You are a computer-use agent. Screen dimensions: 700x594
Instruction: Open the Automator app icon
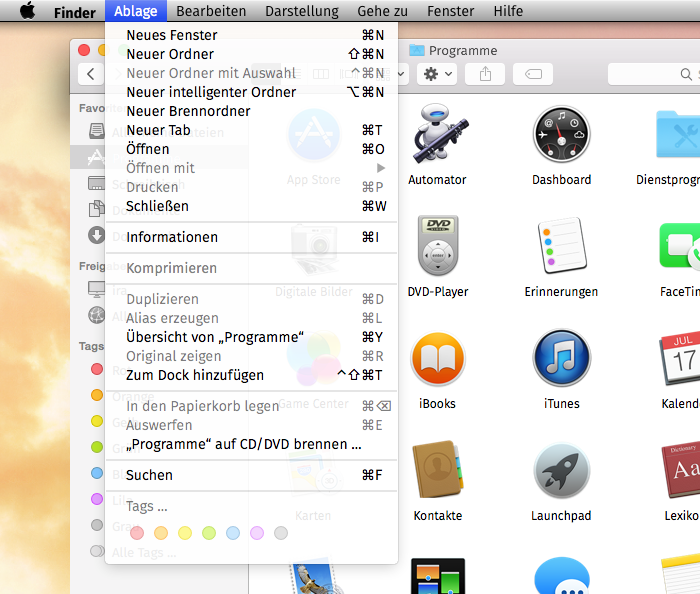point(440,133)
